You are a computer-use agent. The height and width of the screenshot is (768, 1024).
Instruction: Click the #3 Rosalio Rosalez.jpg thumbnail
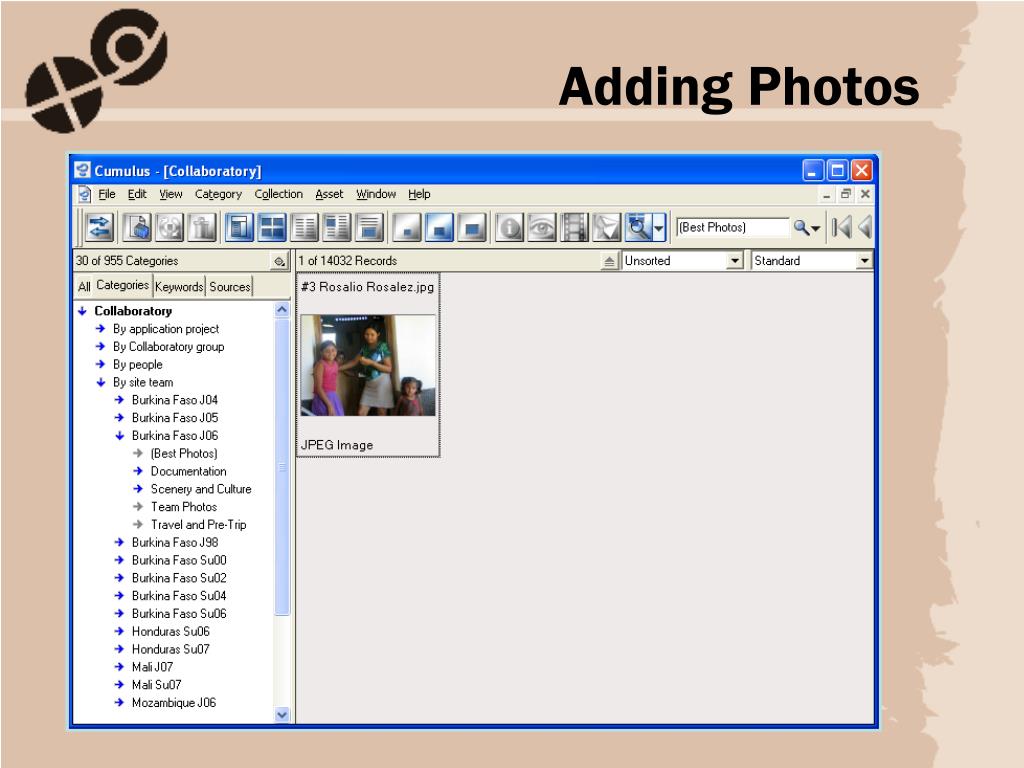click(x=368, y=365)
